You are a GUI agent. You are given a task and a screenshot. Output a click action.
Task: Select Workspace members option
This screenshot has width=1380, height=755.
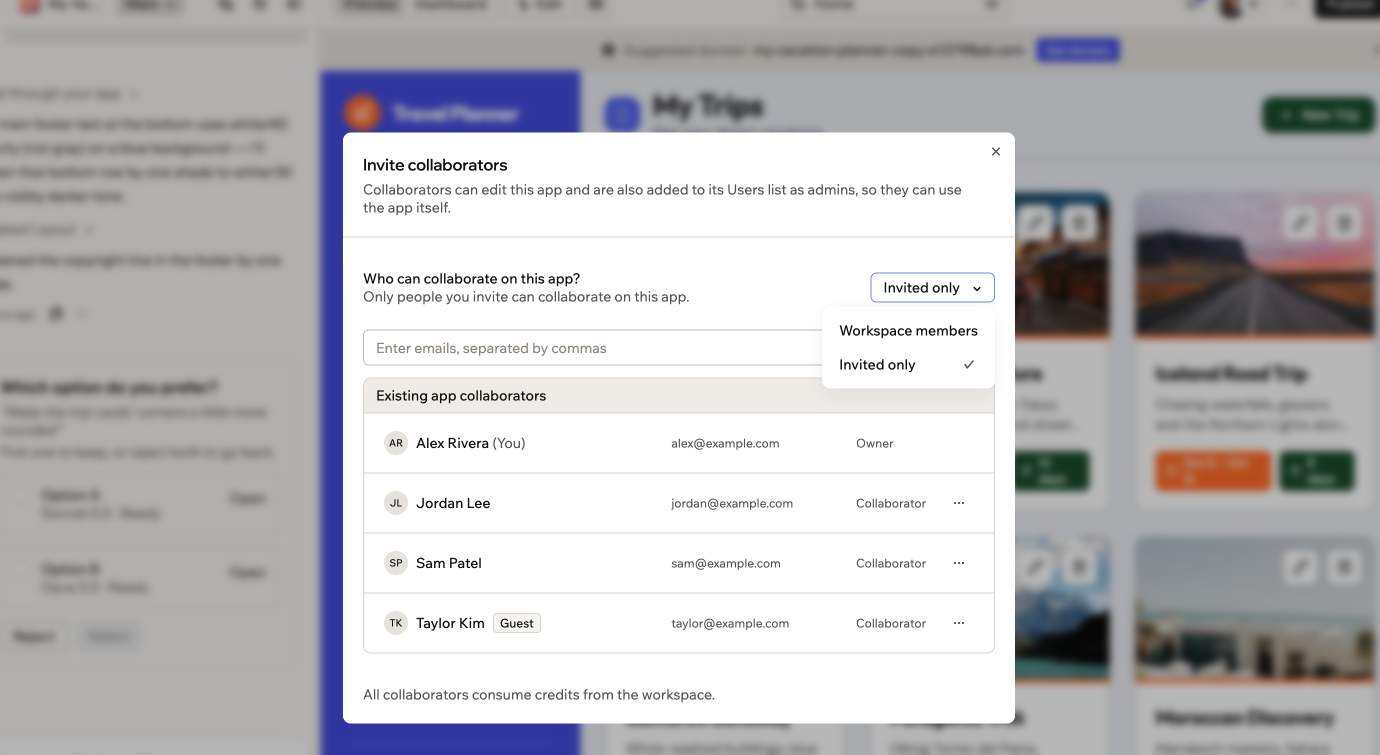pyautogui.click(x=908, y=331)
